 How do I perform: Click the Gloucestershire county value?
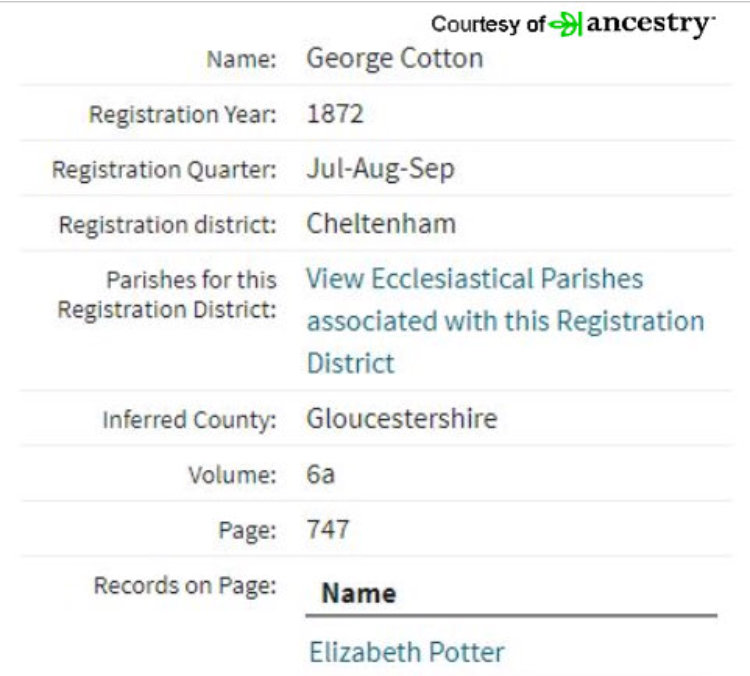pyautogui.click(x=402, y=419)
